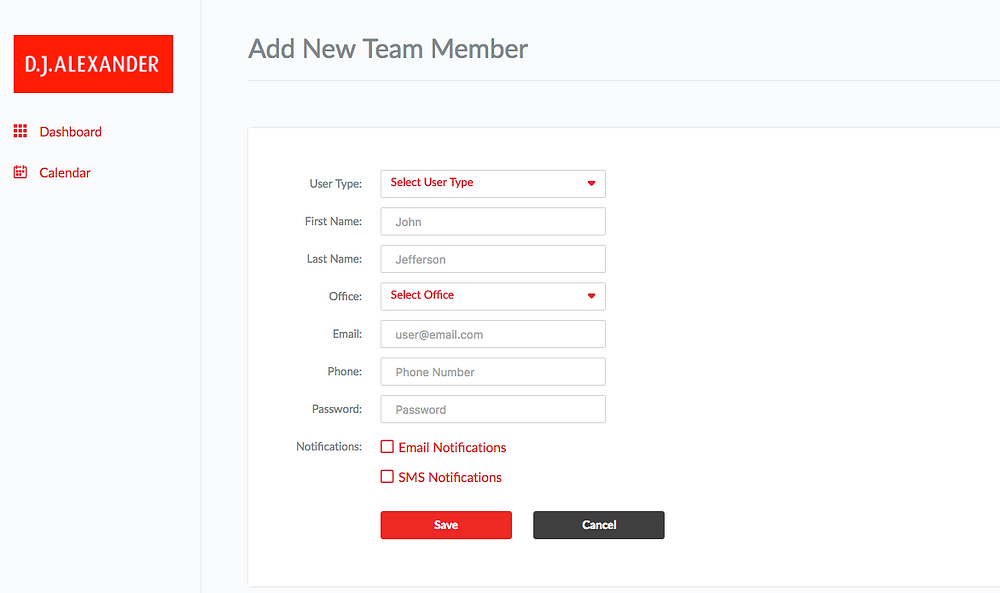Focus the Last Name field
The height and width of the screenshot is (593, 1000).
coord(493,259)
